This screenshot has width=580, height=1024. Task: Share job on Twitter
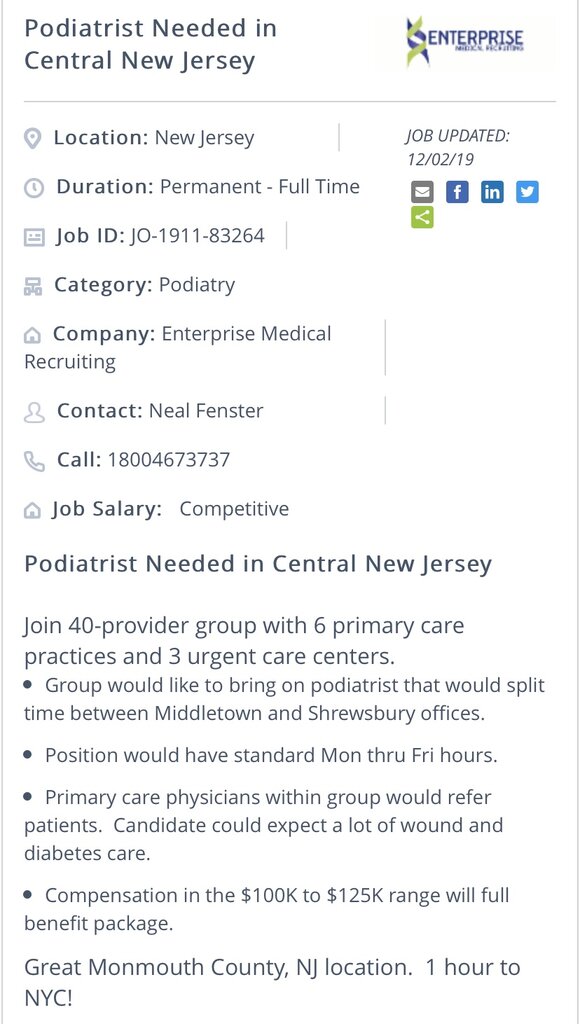point(528,192)
